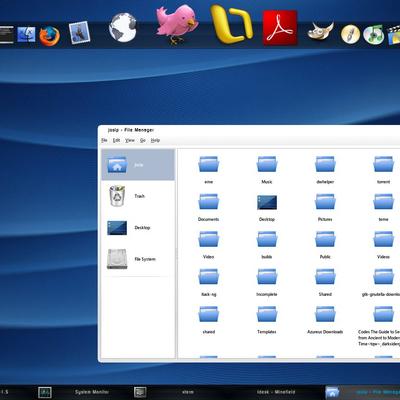Launch Adobe Acrobat Reader from dock
Viewport: 400px width, 400px height.
(280, 27)
